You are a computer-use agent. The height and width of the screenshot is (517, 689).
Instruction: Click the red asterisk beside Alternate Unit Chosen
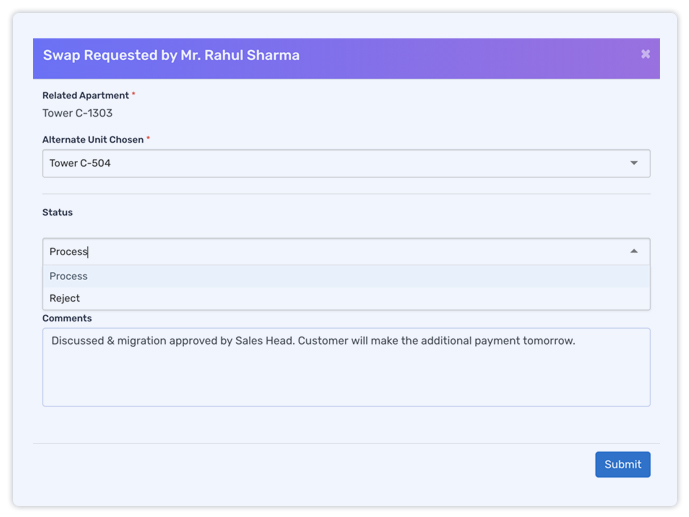click(148, 138)
